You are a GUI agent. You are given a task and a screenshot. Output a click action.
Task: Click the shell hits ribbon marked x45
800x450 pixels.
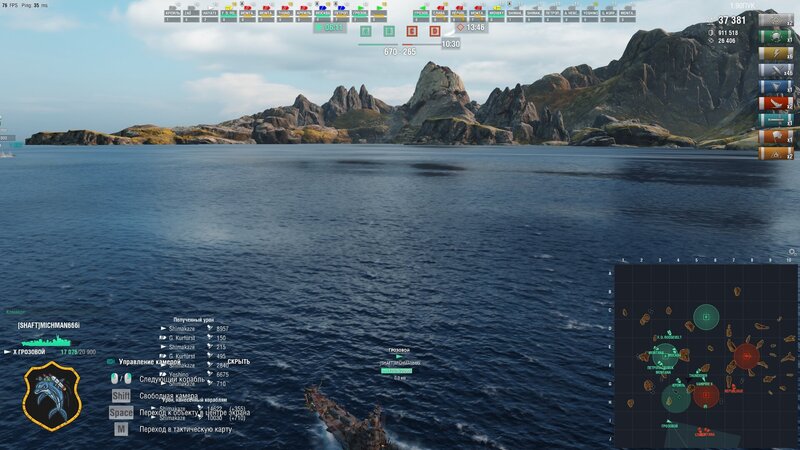click(776, 70)
